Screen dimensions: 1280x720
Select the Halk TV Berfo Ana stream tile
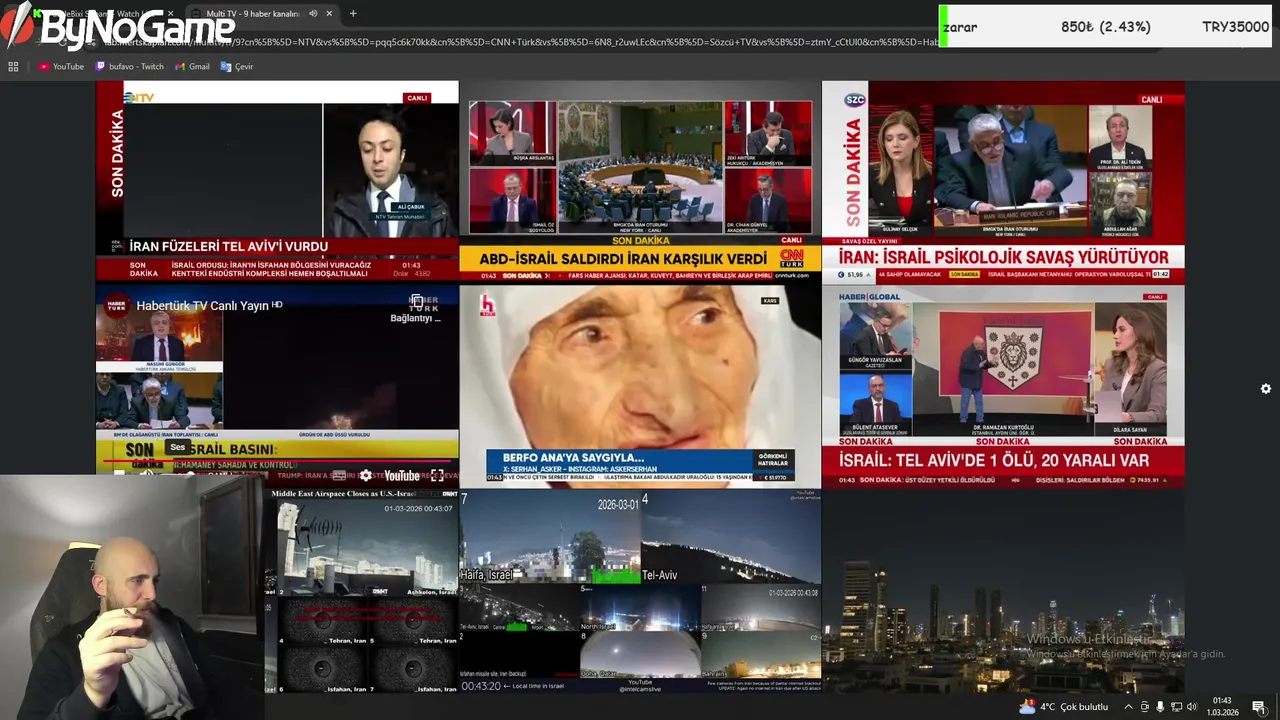640,387
